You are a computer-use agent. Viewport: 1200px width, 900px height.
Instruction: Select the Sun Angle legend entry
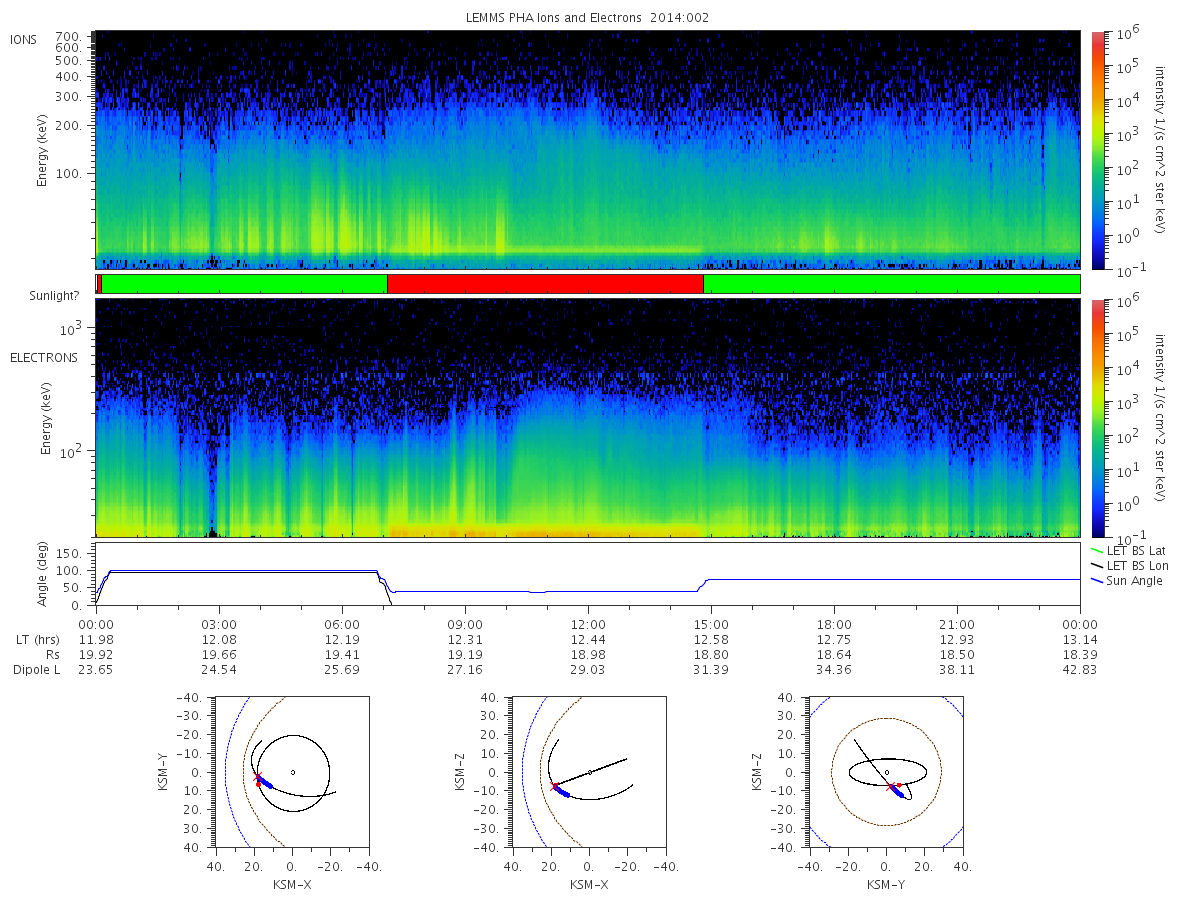point(1126,581)
